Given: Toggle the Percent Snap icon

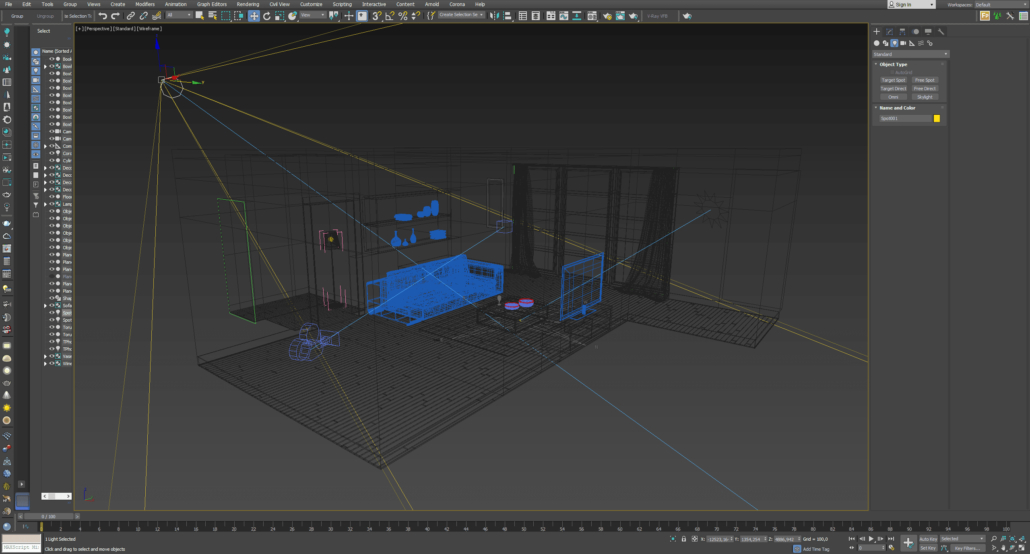Looking at the screenshot, I should pos(403,16).
